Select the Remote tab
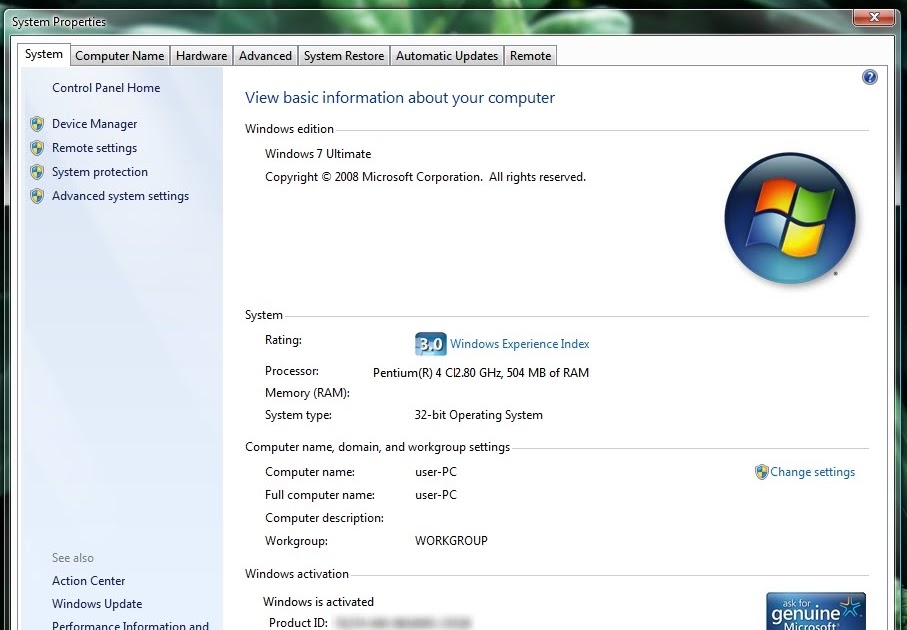The height and width of the screenshot is (630, 907). [x=530, y=55]
